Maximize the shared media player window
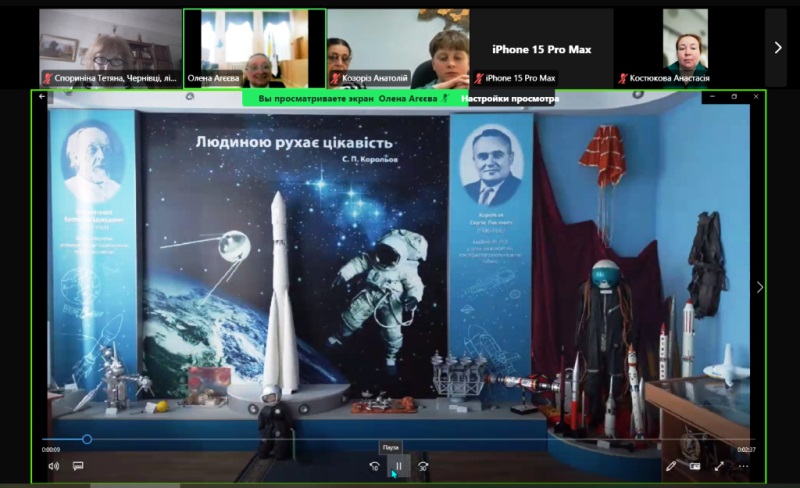Screen dimensions: 800x488 [734, 97]
